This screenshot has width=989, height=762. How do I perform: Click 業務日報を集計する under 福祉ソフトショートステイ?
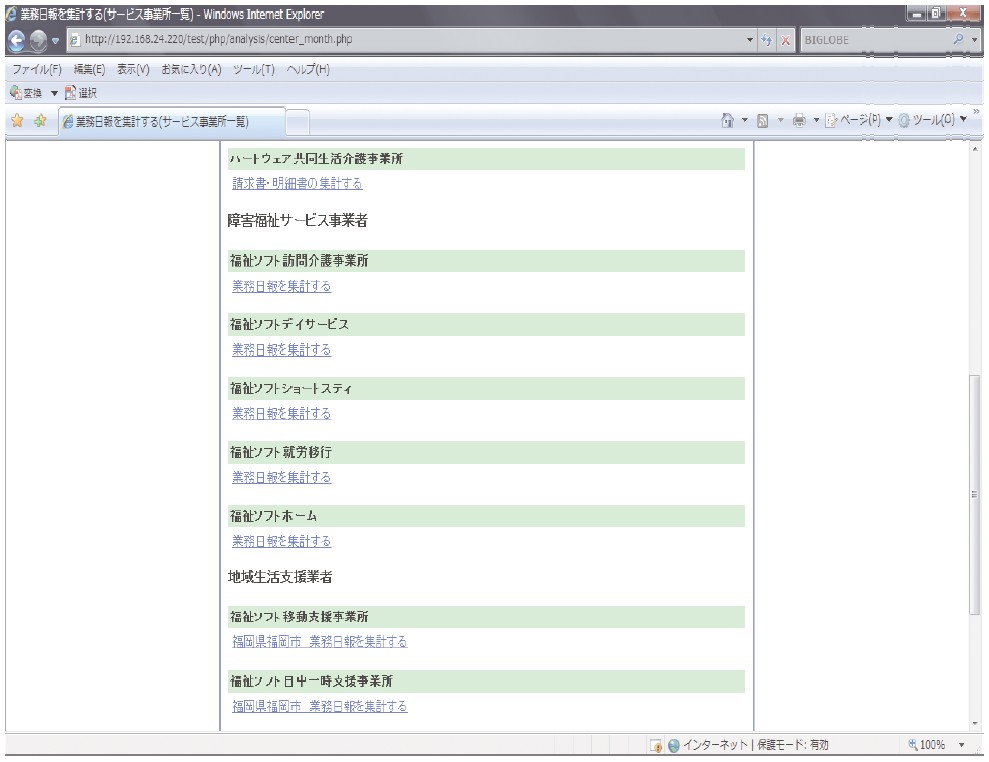281,414
